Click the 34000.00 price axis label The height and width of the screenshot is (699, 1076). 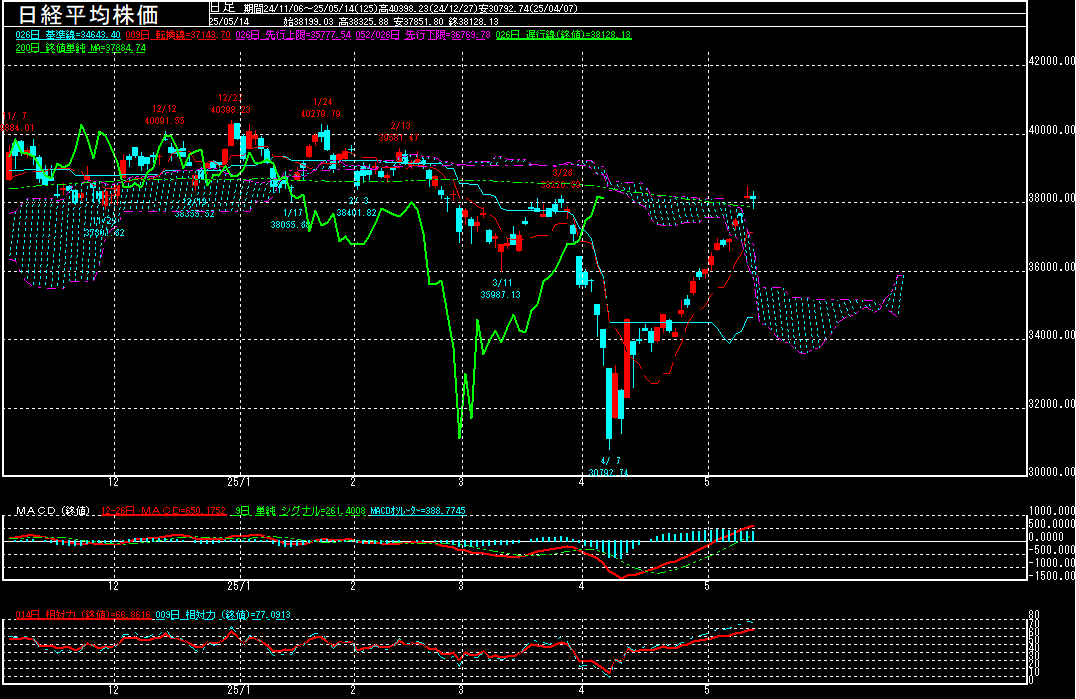pyautogui.click(x=1052, y=335)
